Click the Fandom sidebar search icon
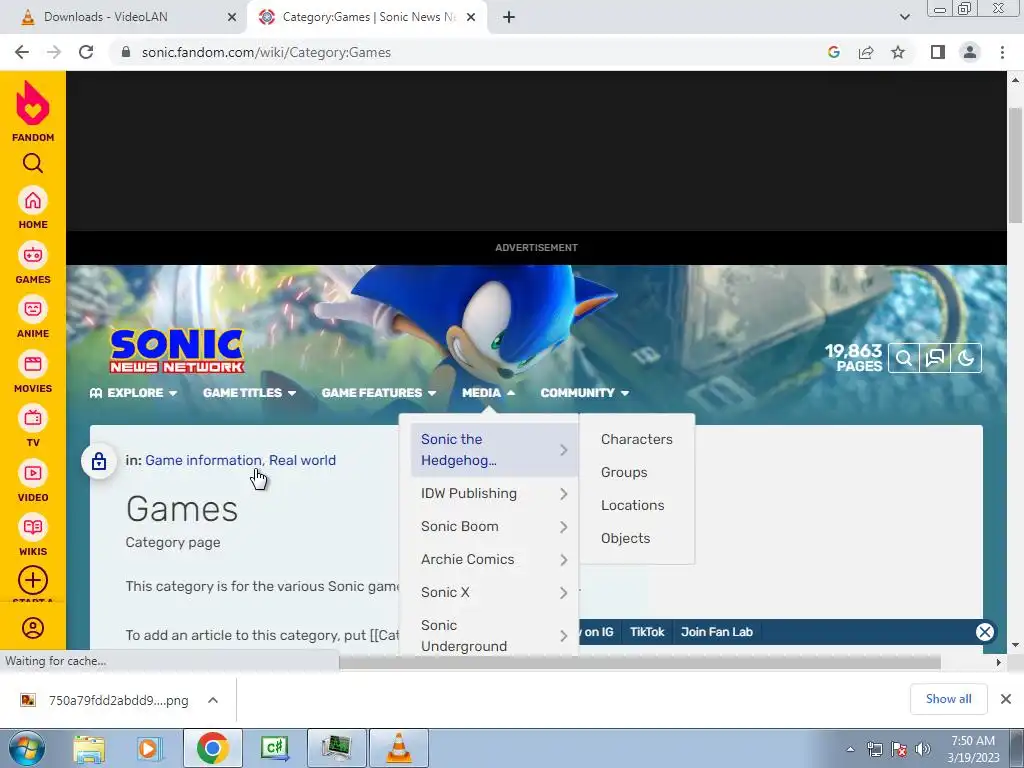 tap(33, 163)
